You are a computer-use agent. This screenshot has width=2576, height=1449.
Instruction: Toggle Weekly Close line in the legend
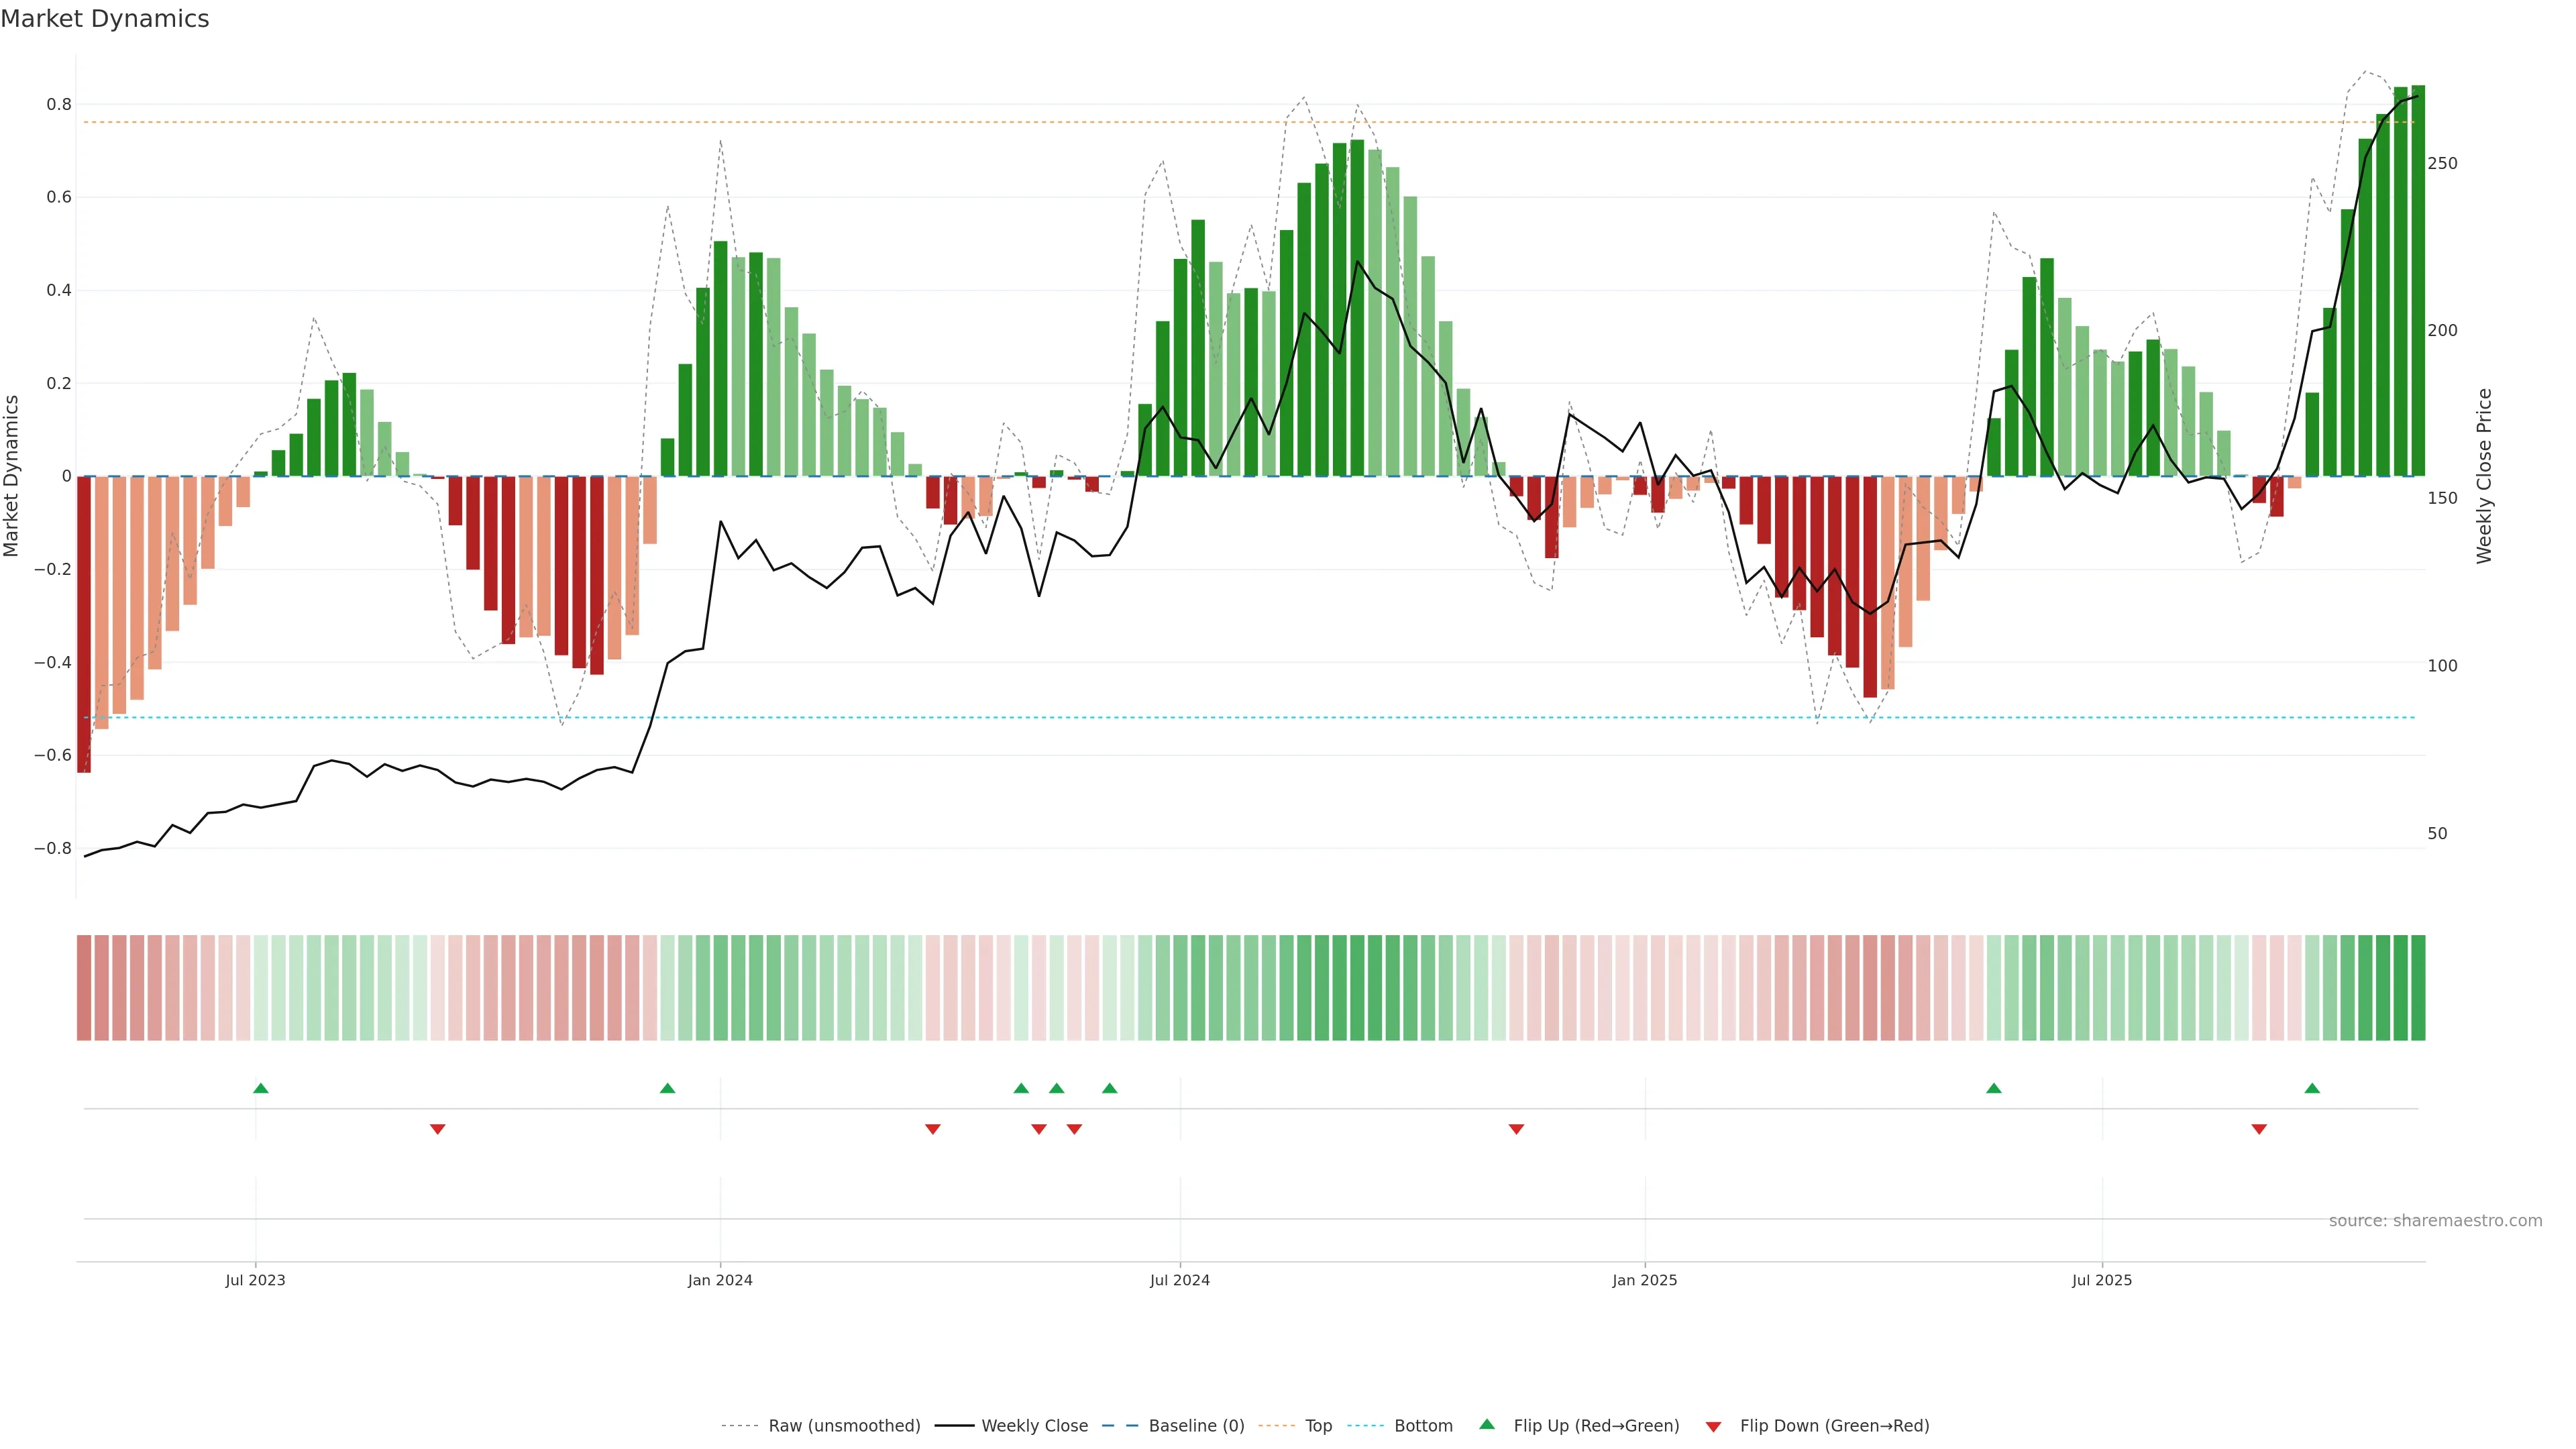pyautogui.click(x=1034, y=1426)
